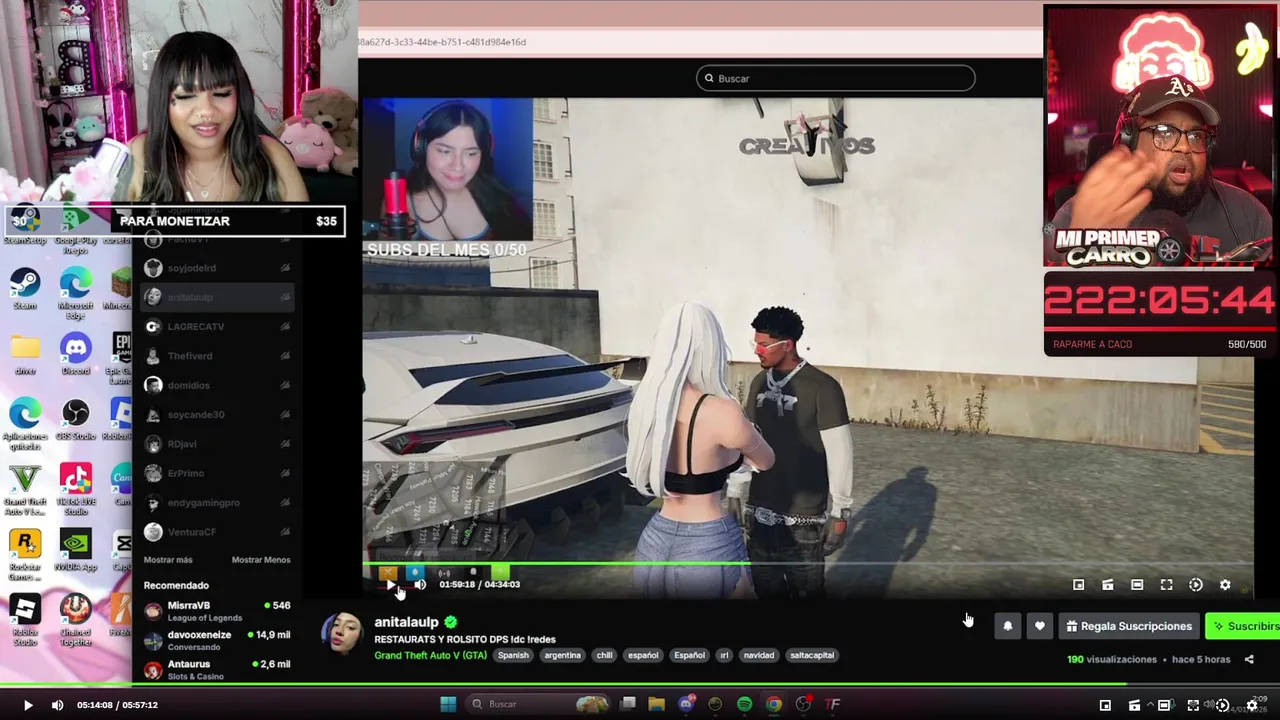Select the saltacapital tag

point(812,655)
